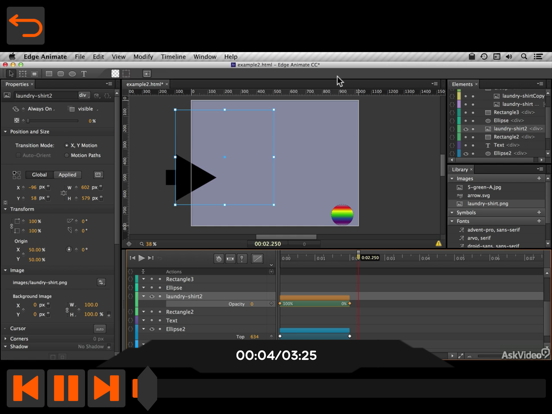The image size is (552, 414).
Task: Open the Window menu
Action: point(205,56)
